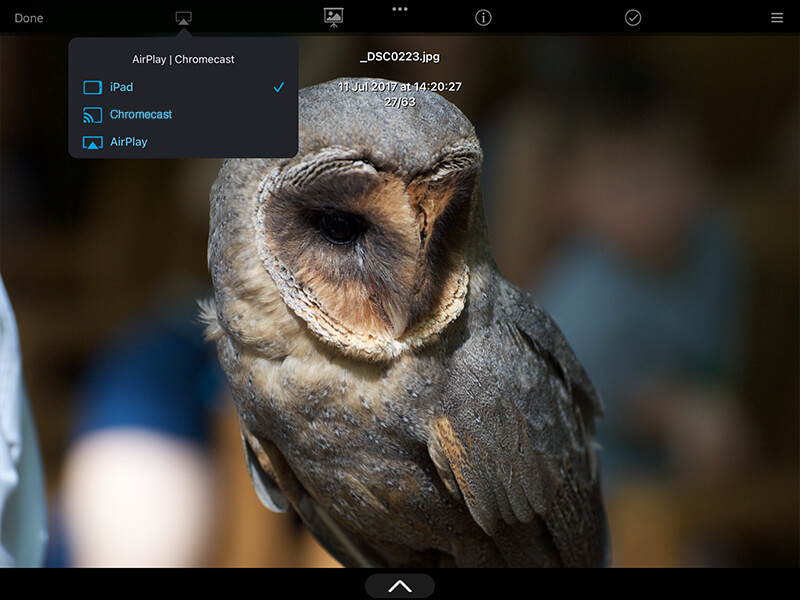Select AirPlay as display output
Viewport: 800px width, 600px height.
(183, 142)
